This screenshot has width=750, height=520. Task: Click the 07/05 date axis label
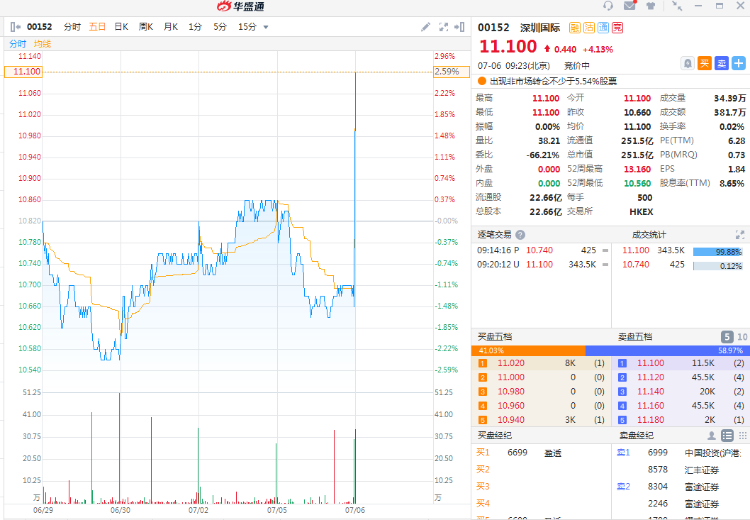[277, 510]
